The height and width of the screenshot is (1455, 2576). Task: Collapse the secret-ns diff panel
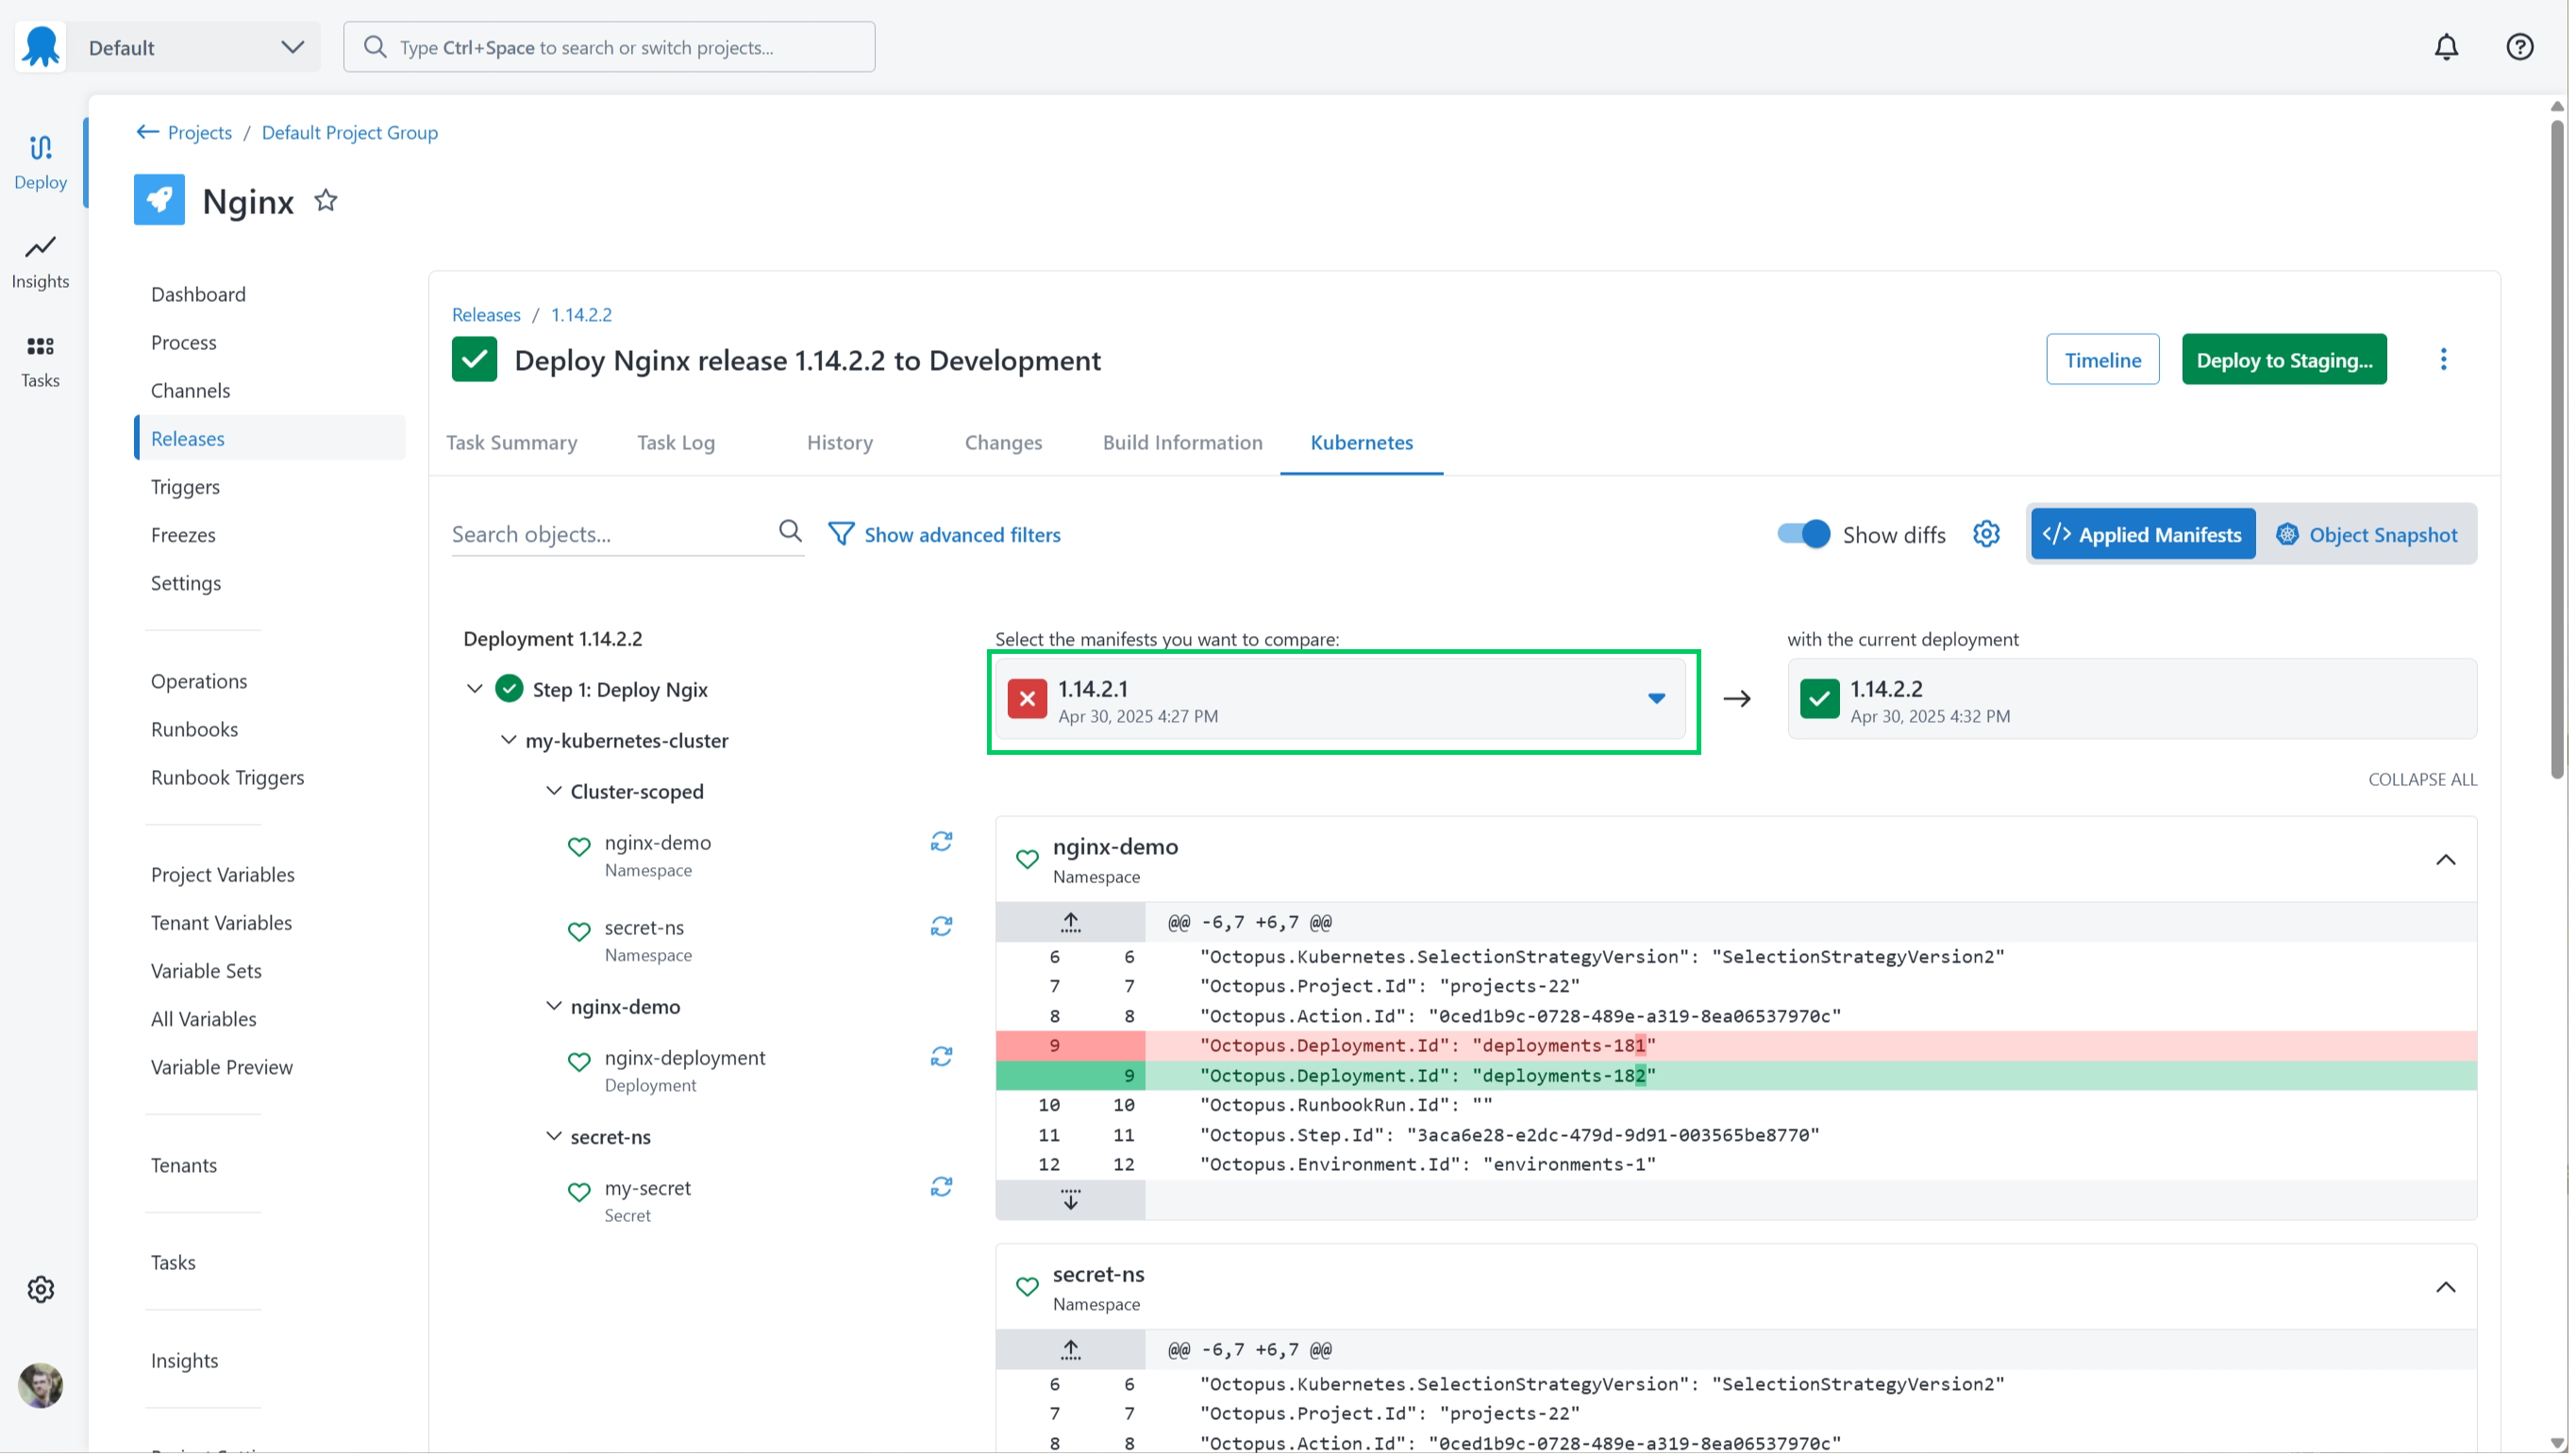point(2445,1289)
